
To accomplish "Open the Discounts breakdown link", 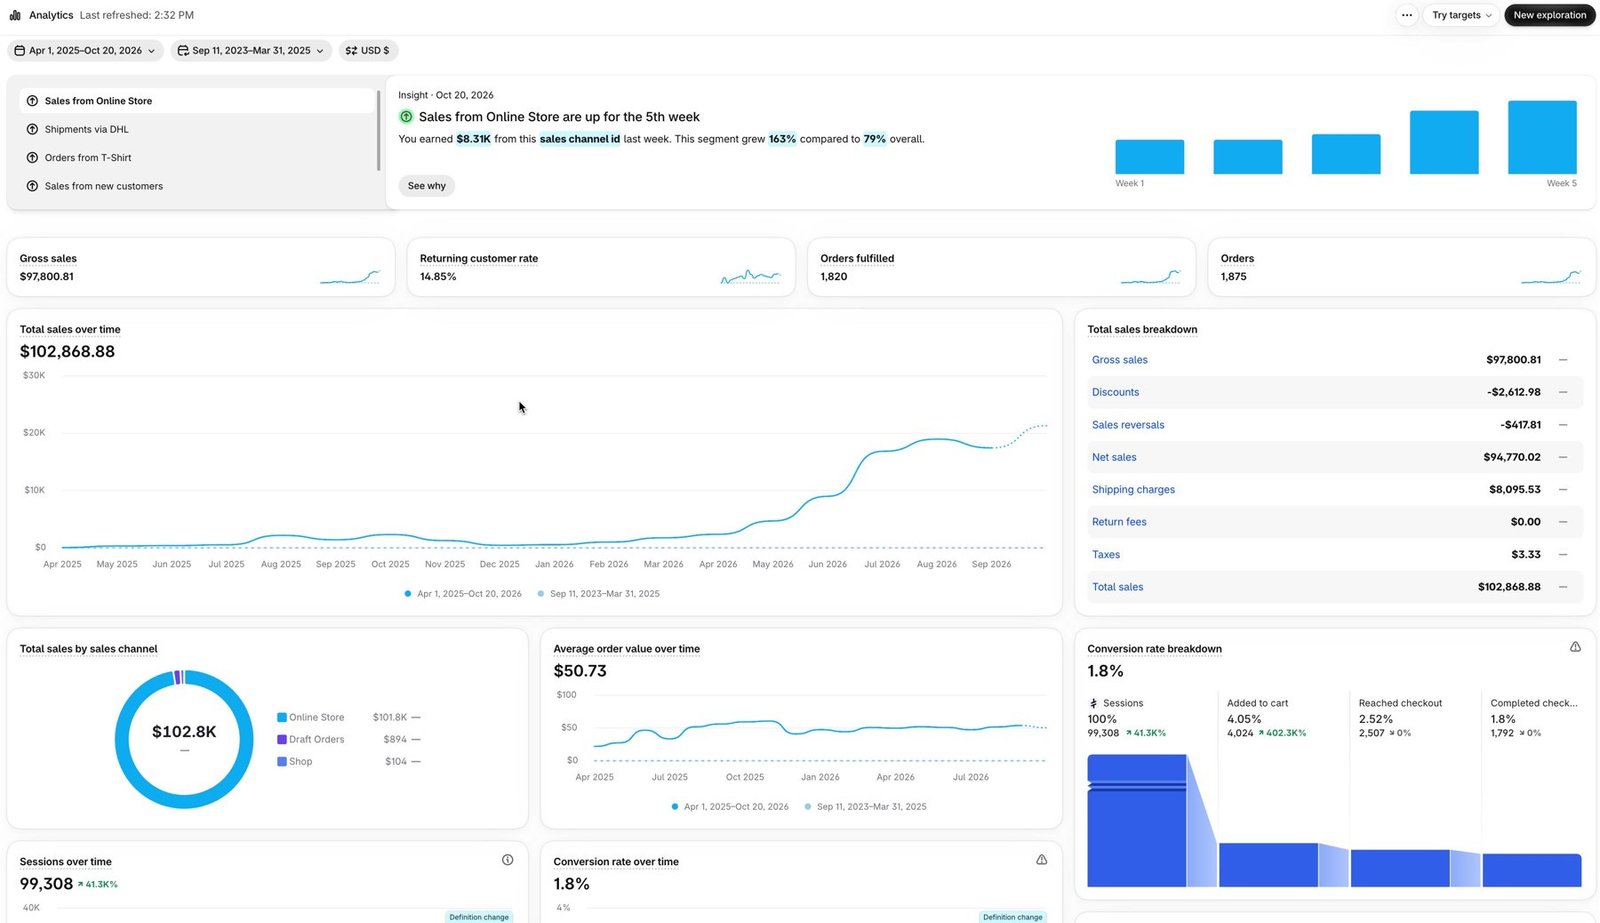I will [x=1115, y=392].
